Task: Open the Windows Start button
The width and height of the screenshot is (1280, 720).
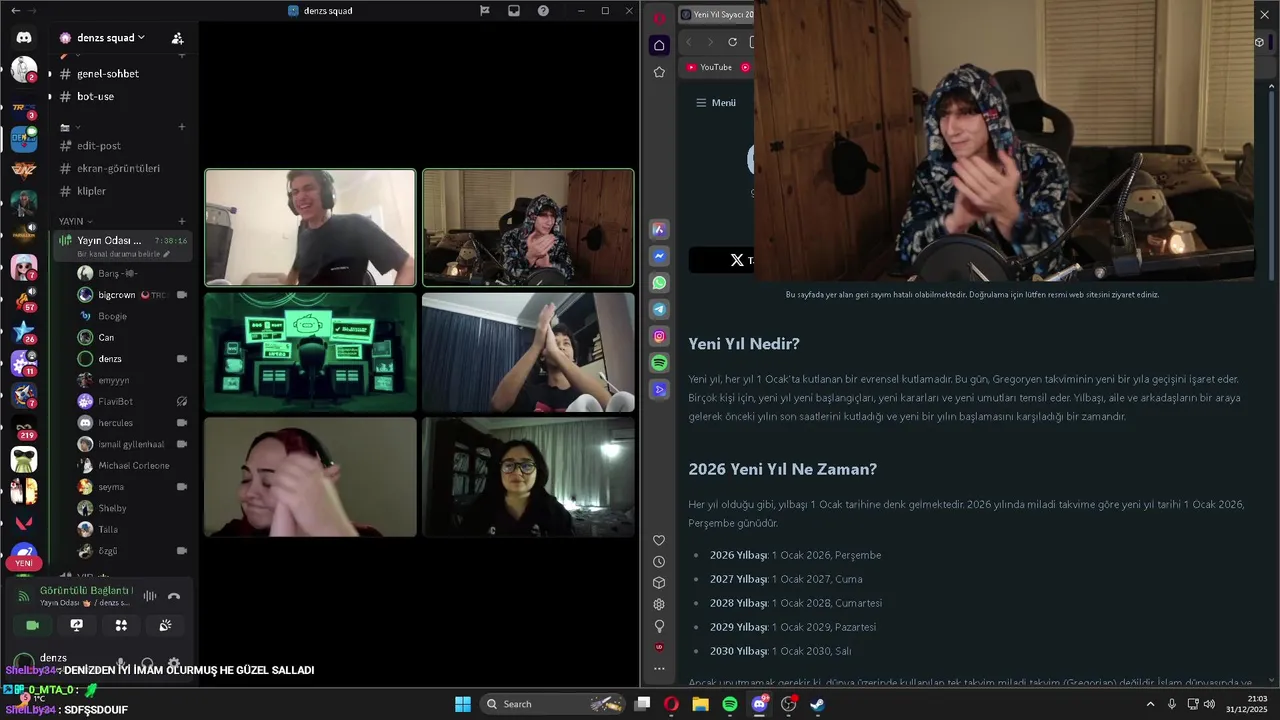Action: 463,704
